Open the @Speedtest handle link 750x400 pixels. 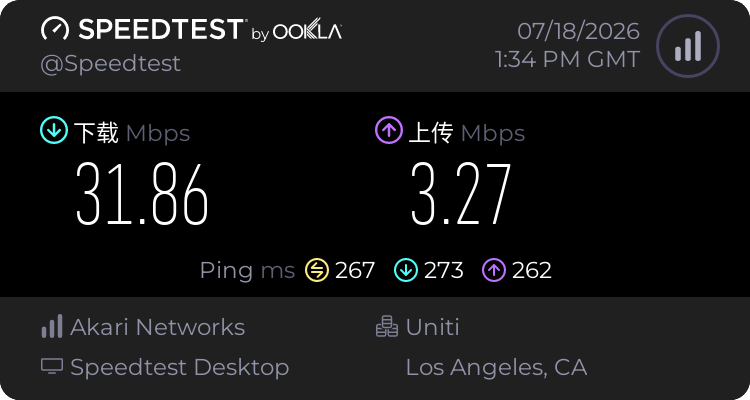tap(110, 64)
